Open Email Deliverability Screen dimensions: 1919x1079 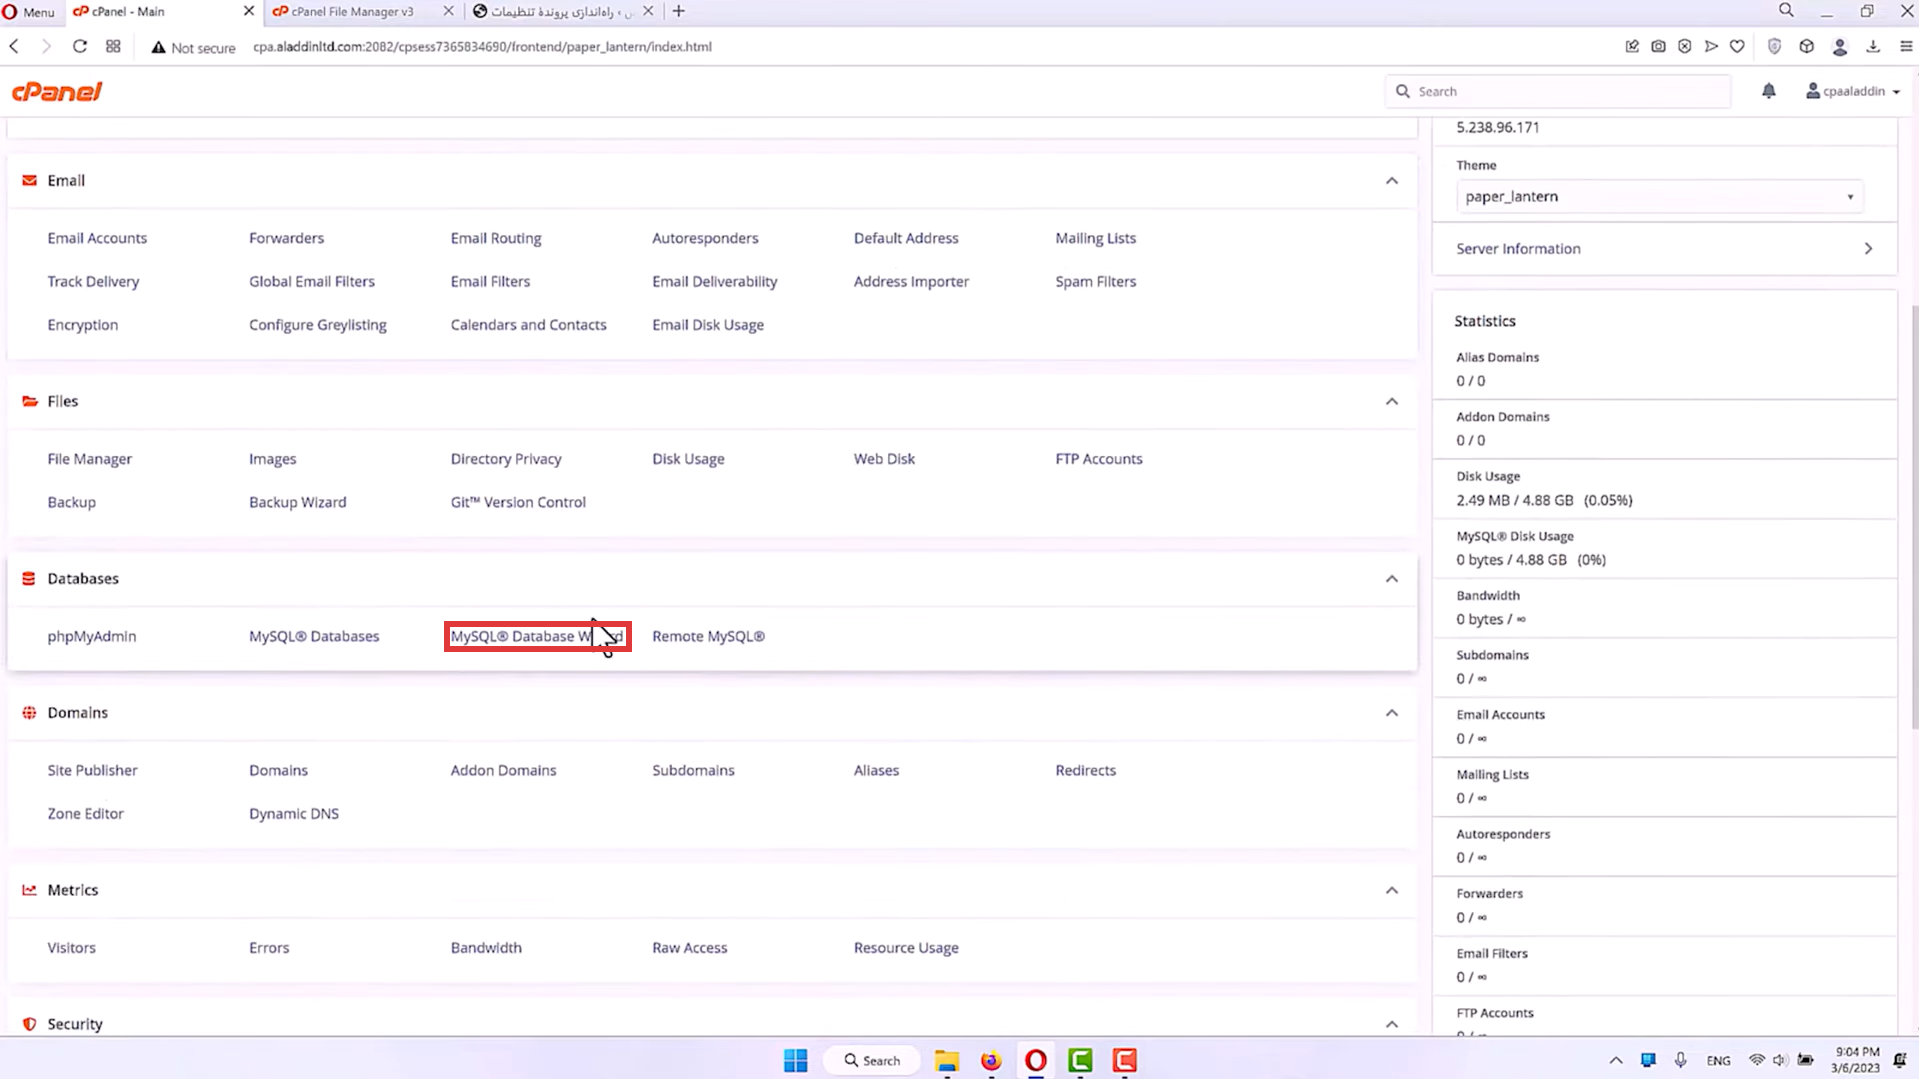(x=715, y=282)
